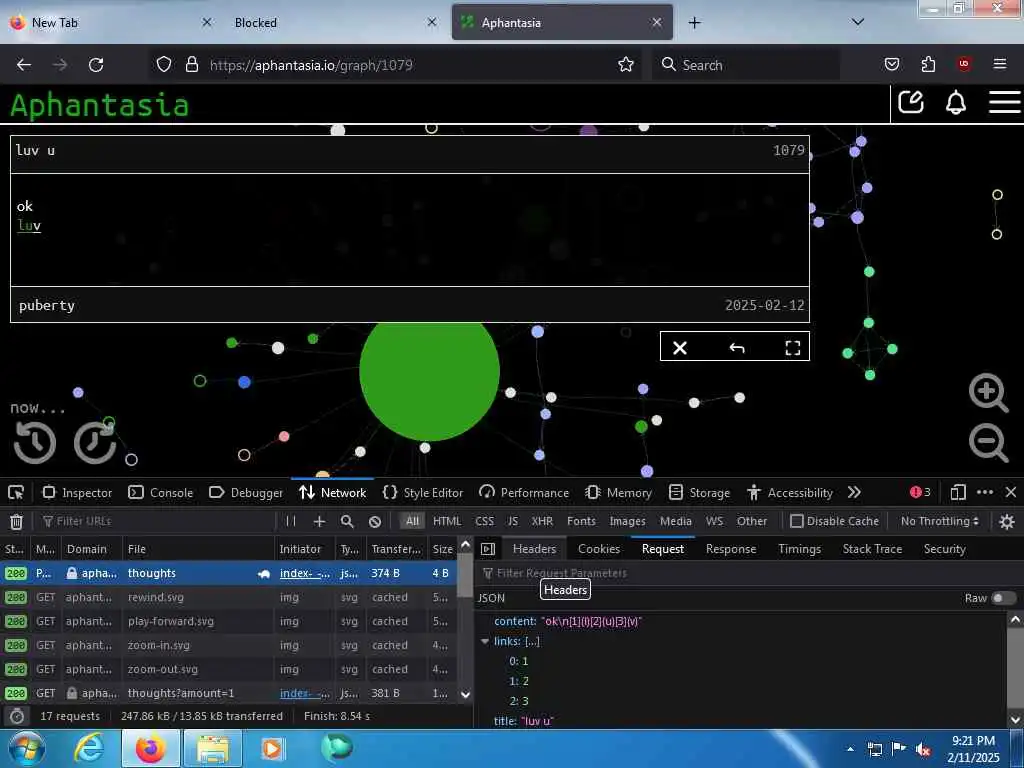Image resolution: width=1024 pixels, height=768 pixels.
Task: Filter requests by HTML type
Action: click(447, 521)
